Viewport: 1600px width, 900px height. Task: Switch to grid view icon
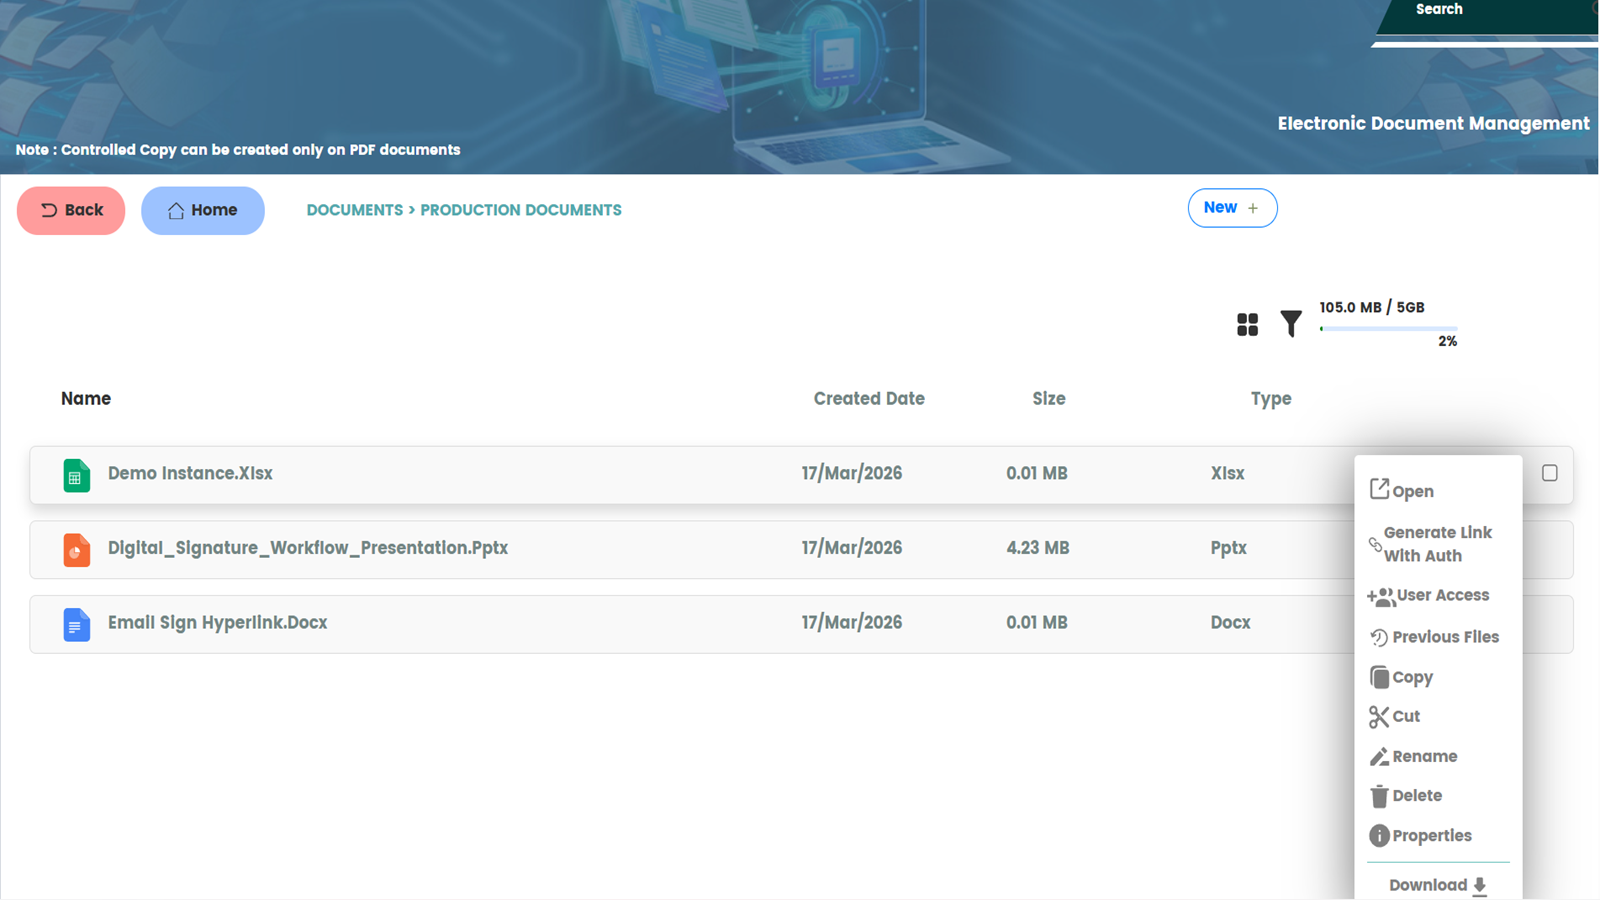(1247, 324)
